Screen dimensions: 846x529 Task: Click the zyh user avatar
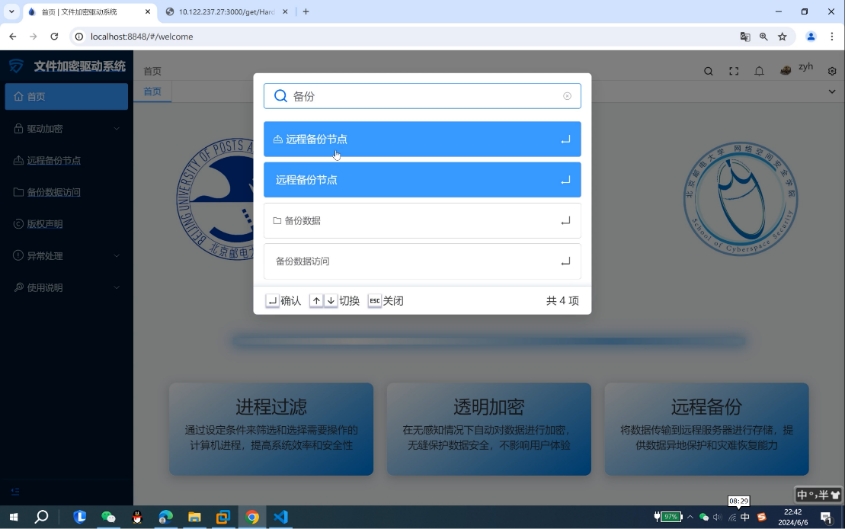click(786, 70)
